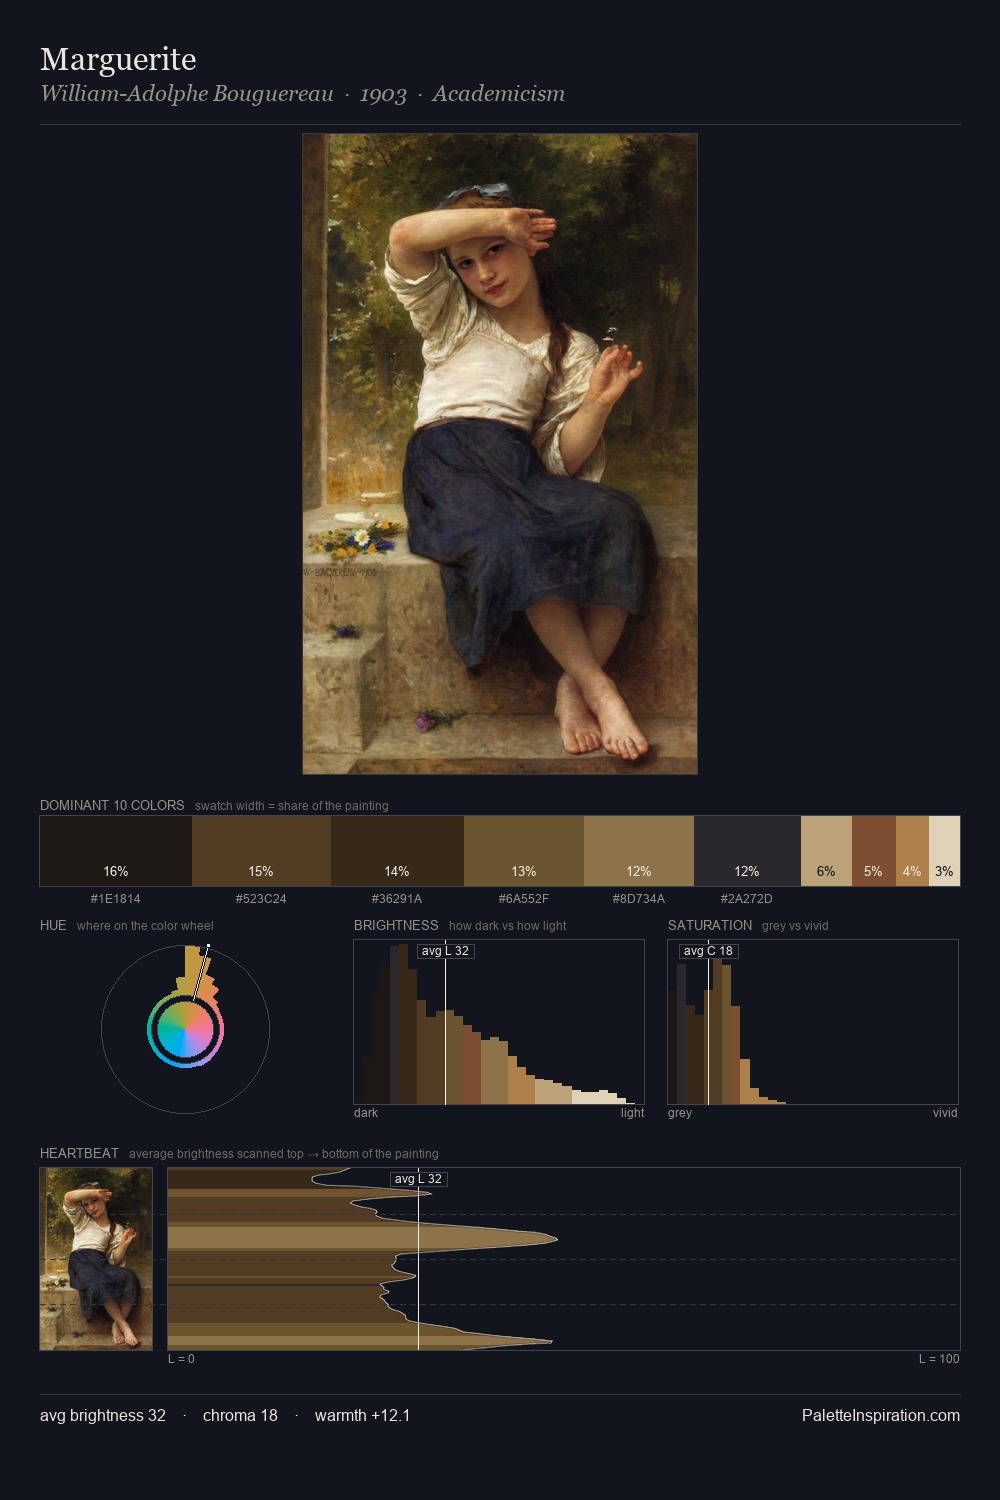The image size is (1000, 1500).
Task: Click the 'grey' saturation axis label
Action: (680, 1113)
